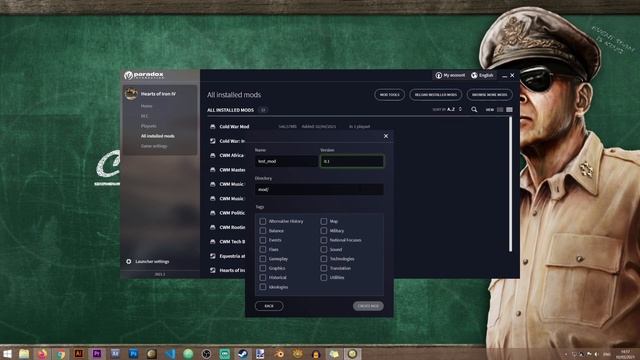Image resolution: width=640 pixels, height=360 pixels.
Task: Open Blender from the taskbar
Action: [279, 354]
